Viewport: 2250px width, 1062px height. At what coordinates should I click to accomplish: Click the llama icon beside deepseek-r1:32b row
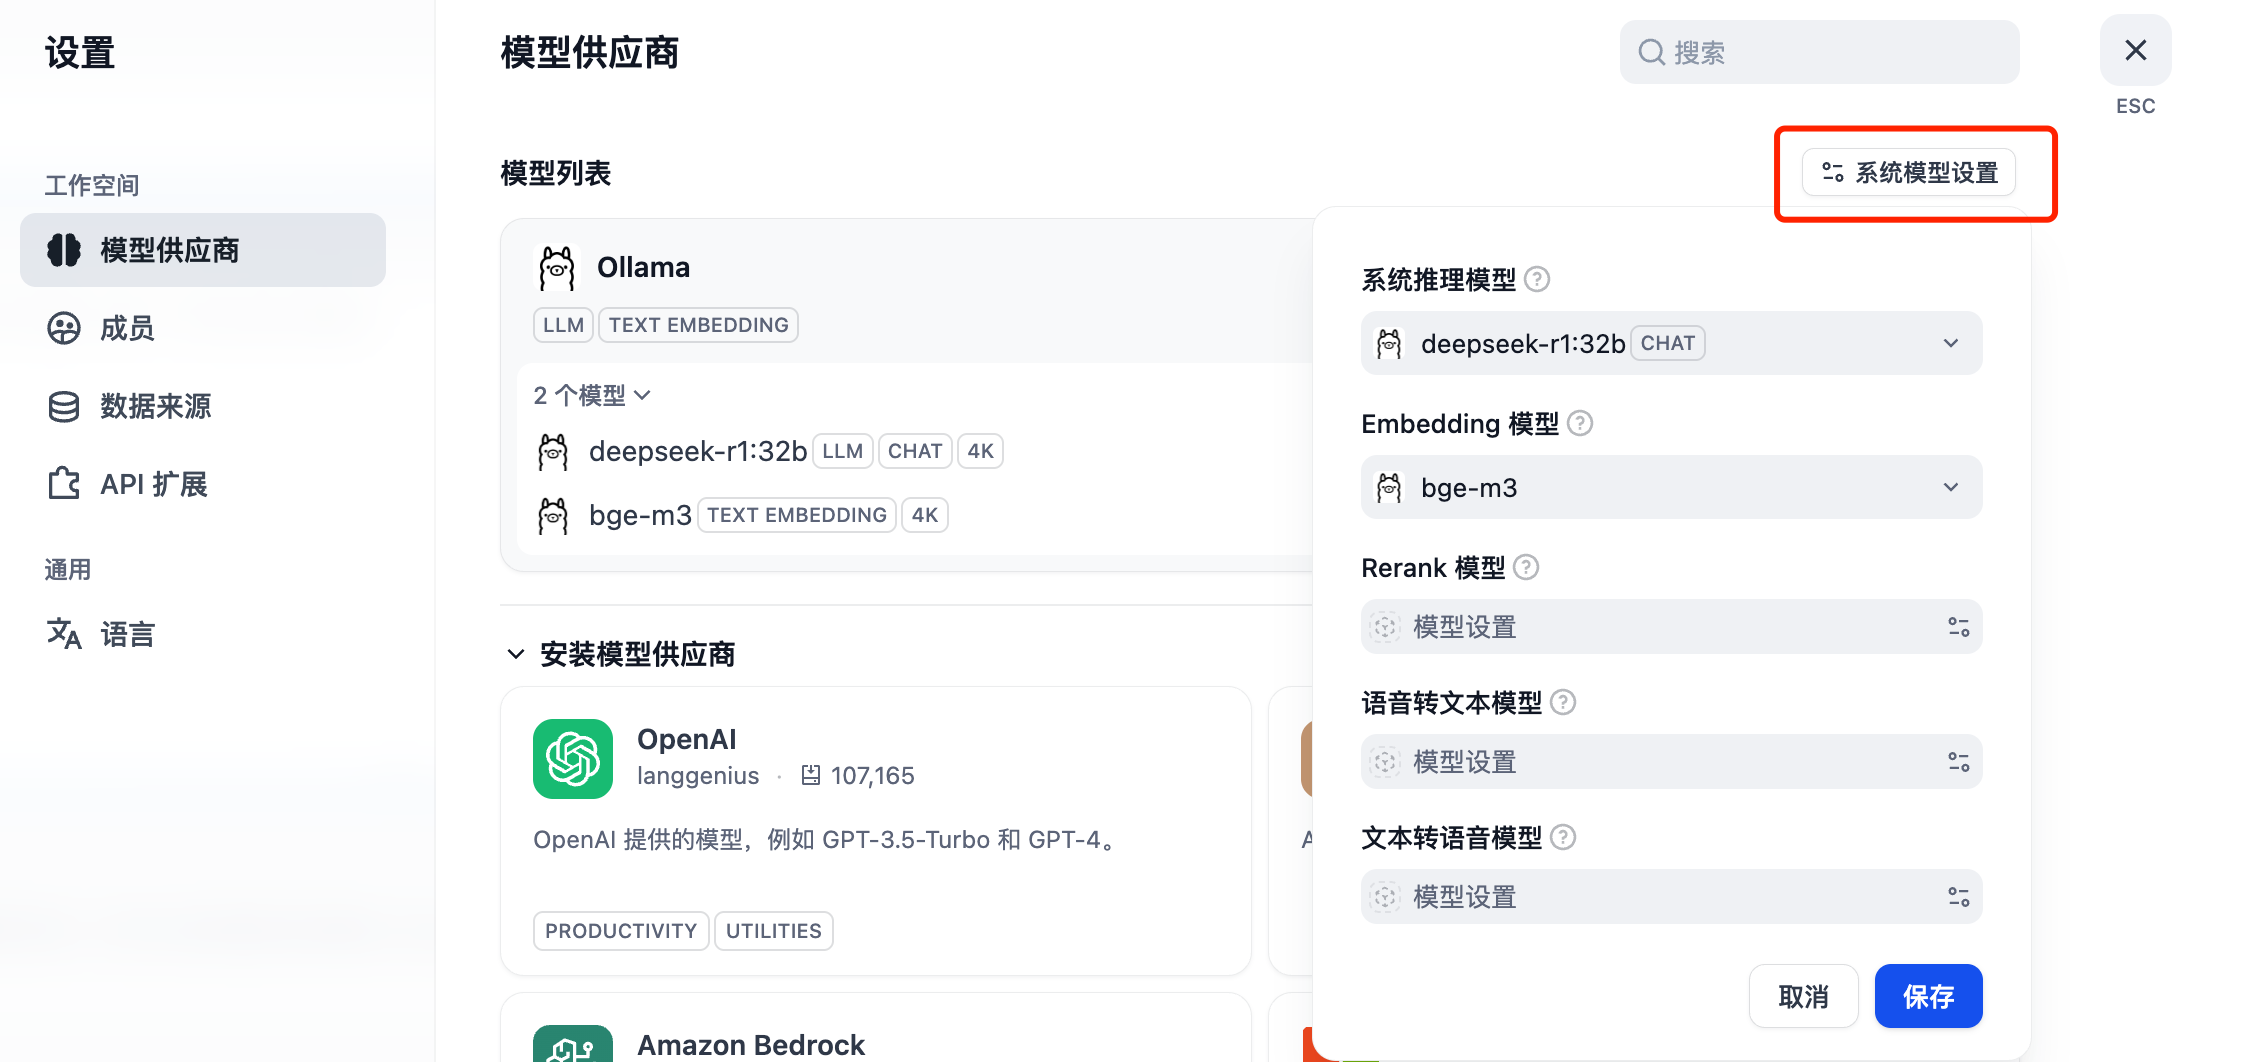point(553,452)
